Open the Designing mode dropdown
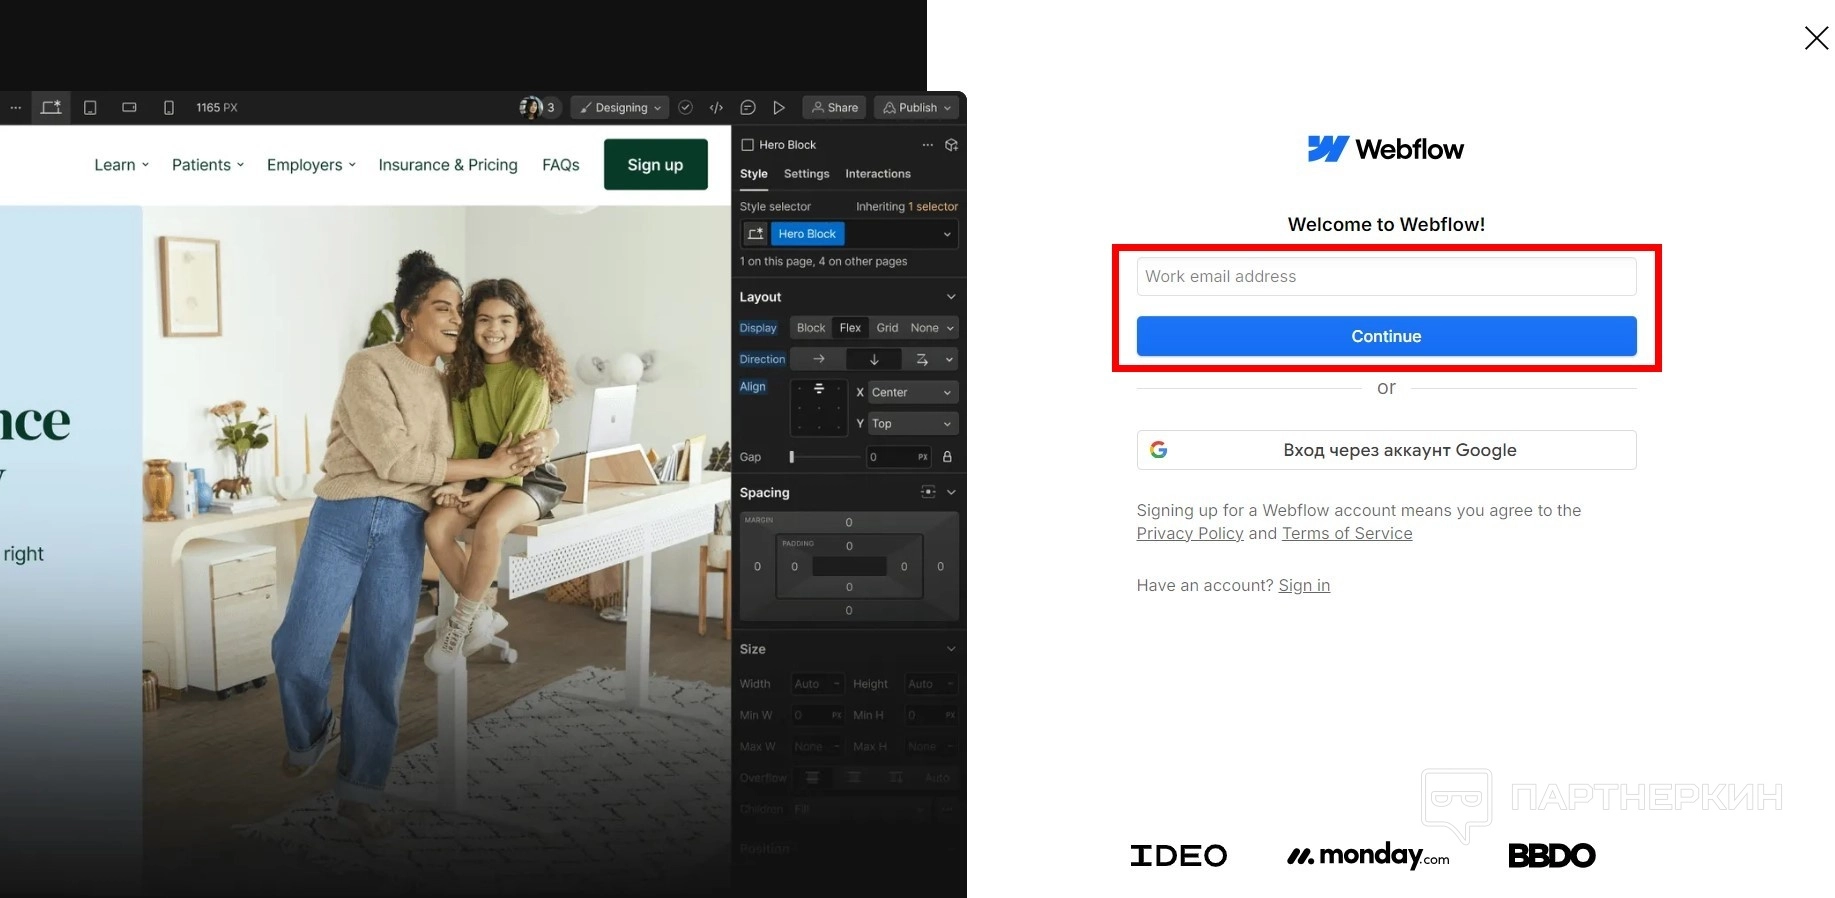The height and width of the screenshot is (898, 1835). tap(621, 108)
